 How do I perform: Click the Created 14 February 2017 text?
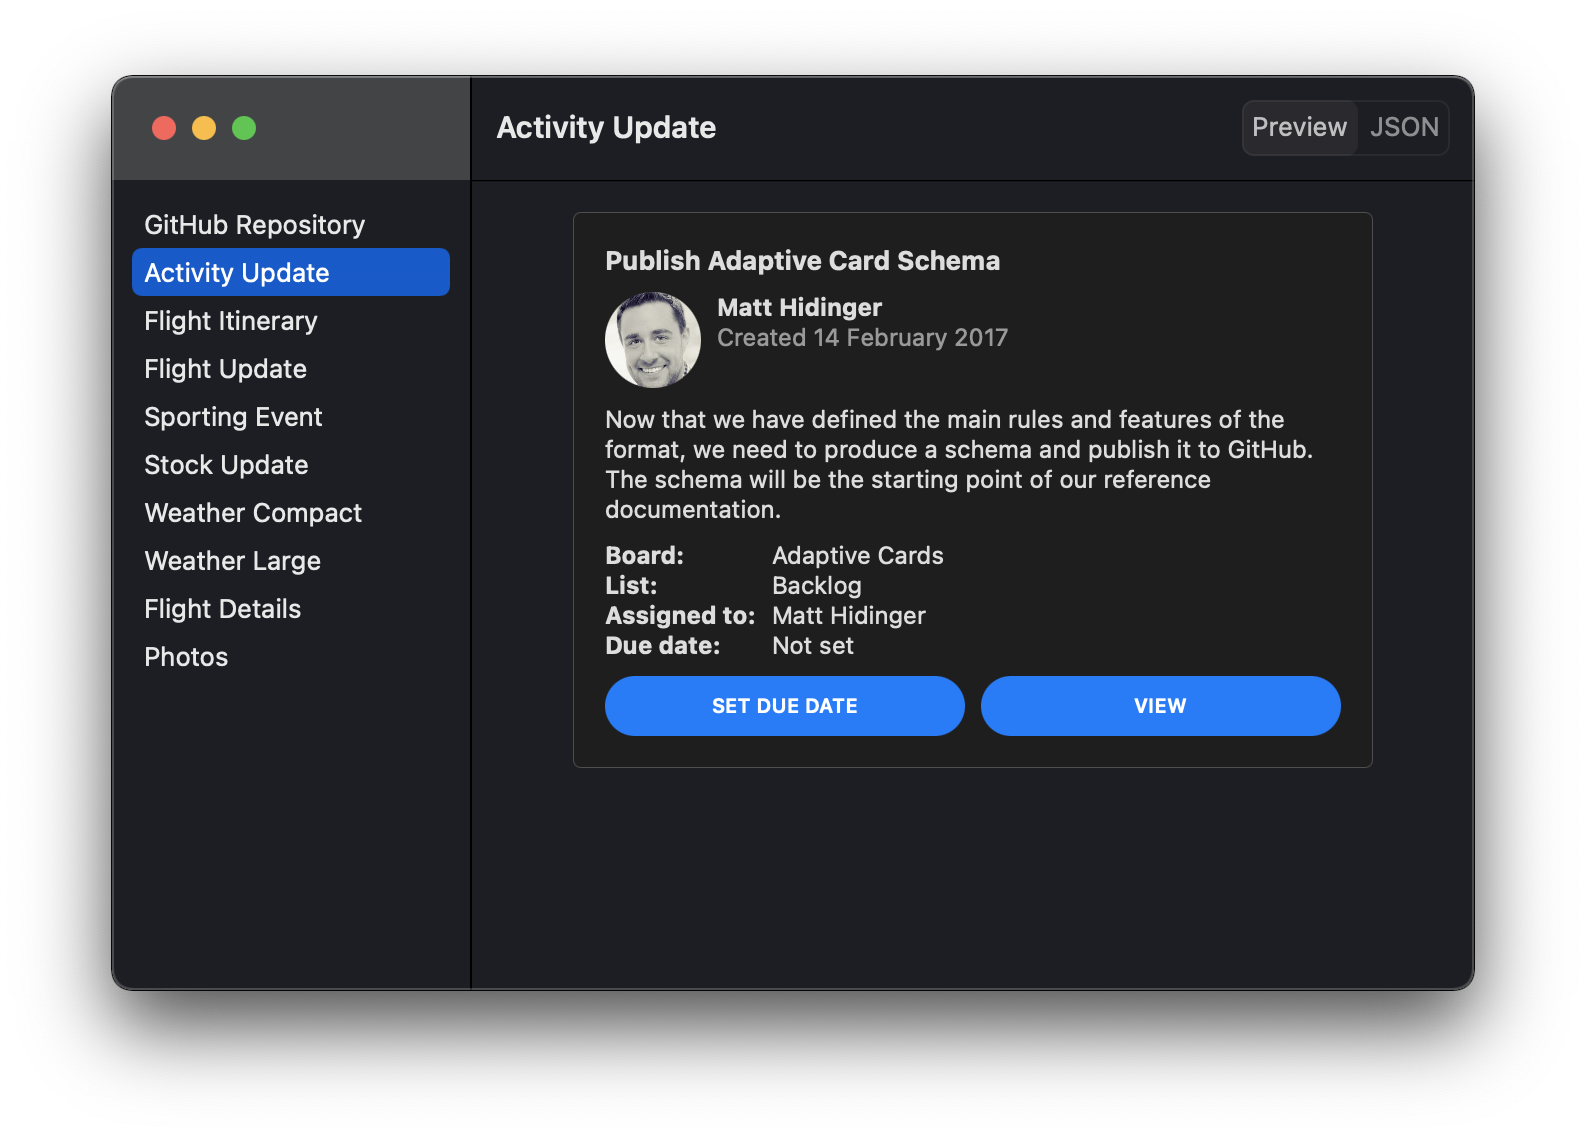click(863, 338)
